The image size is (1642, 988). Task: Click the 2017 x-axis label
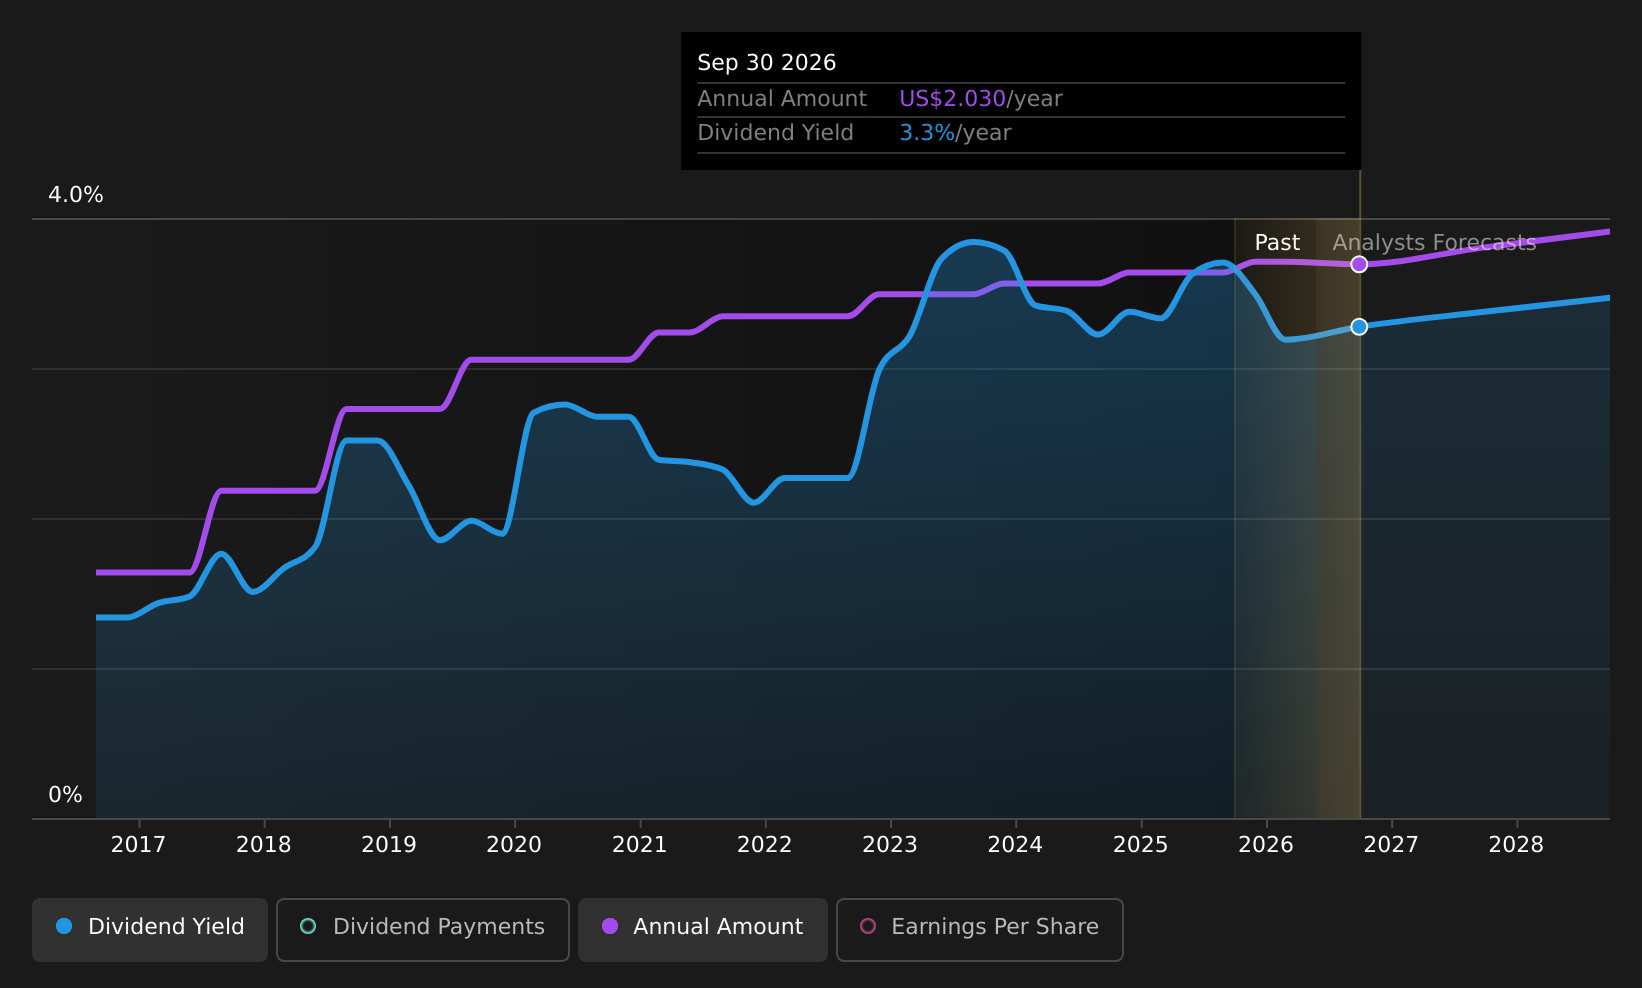click(138, 845)
